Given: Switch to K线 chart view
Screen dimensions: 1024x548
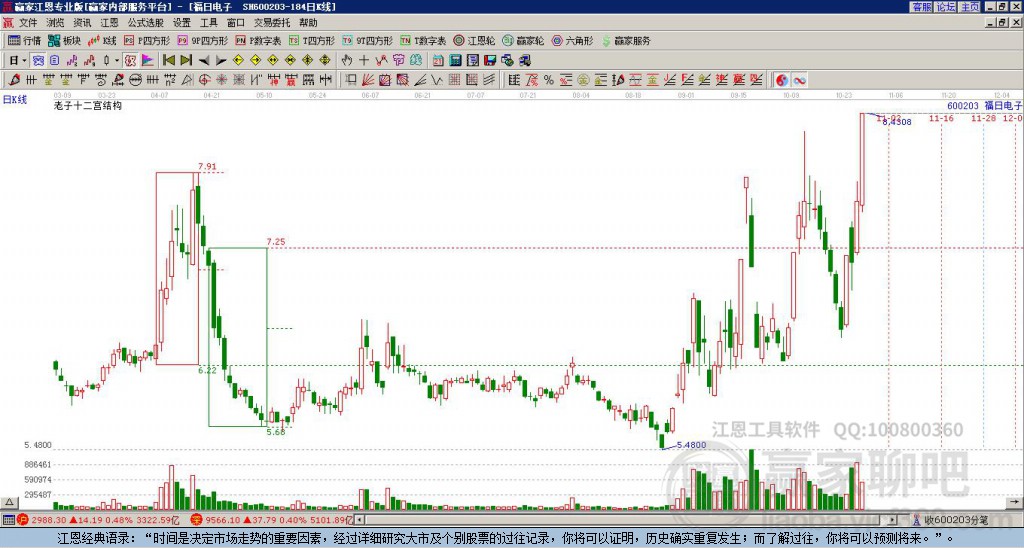Looking at the screenshot, I should pos(102,40).
